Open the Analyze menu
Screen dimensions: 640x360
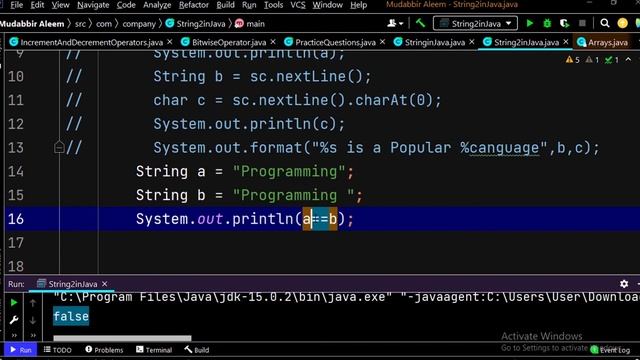point(157,5)
